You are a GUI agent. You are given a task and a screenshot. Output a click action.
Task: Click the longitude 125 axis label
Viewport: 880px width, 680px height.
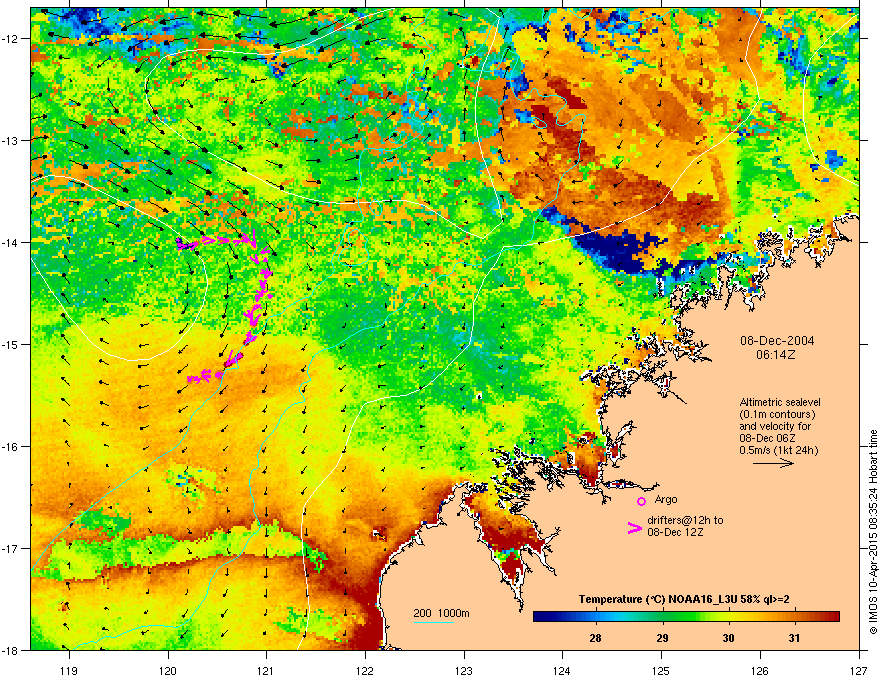pos(661,670)
